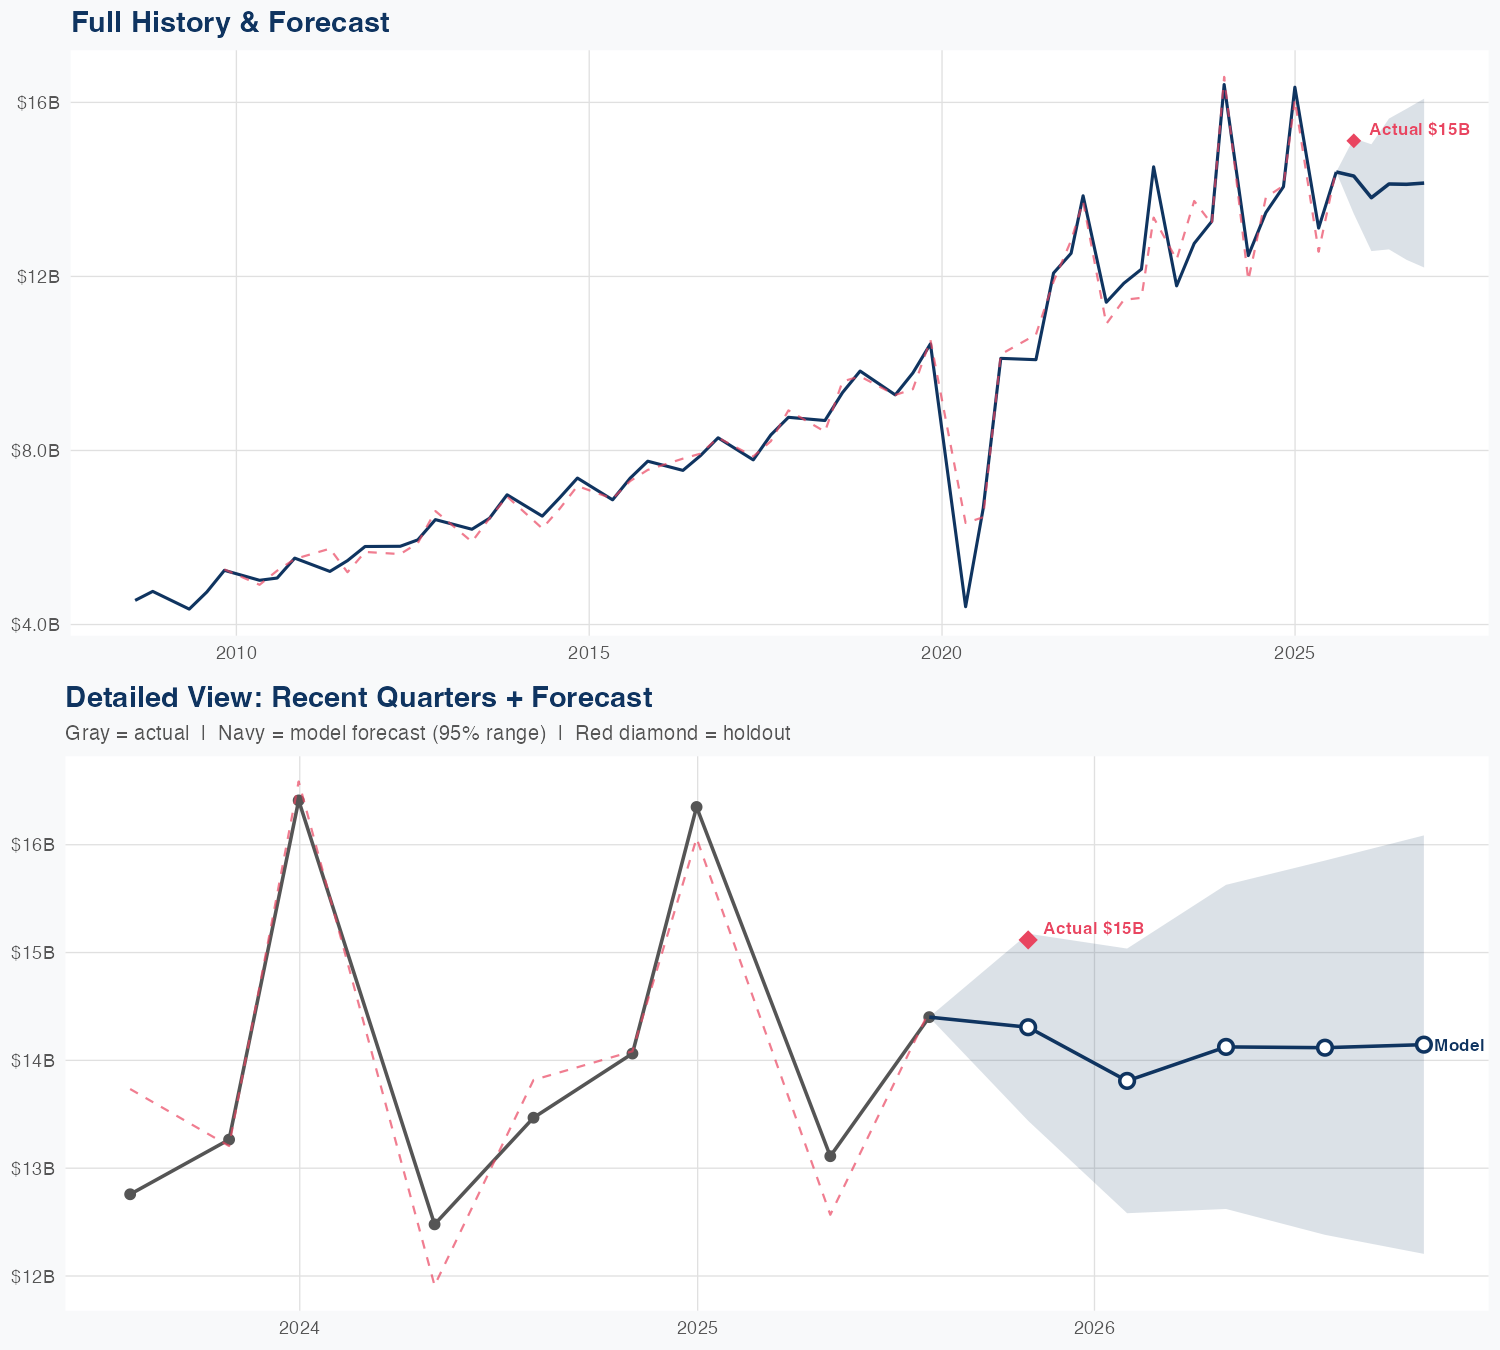
Task: Click the red holdout diamond in the Detailed View
Action: pyautogui.click(x=1028, y=939)
